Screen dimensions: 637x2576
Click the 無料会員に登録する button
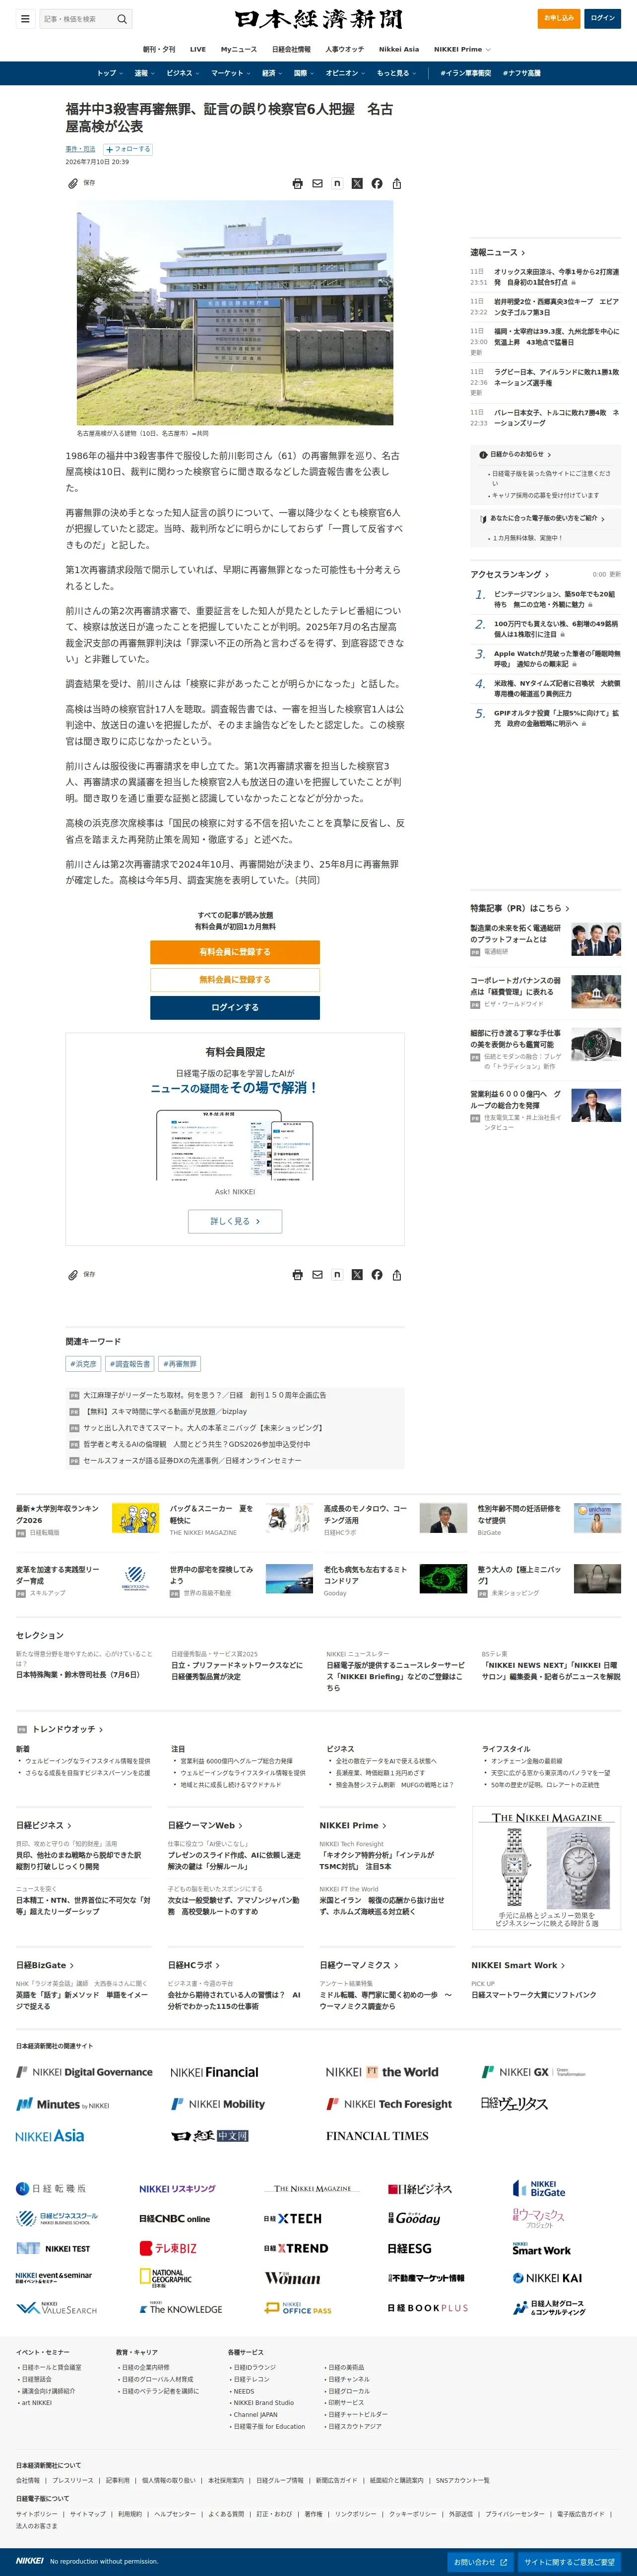[x=235, y=980]
